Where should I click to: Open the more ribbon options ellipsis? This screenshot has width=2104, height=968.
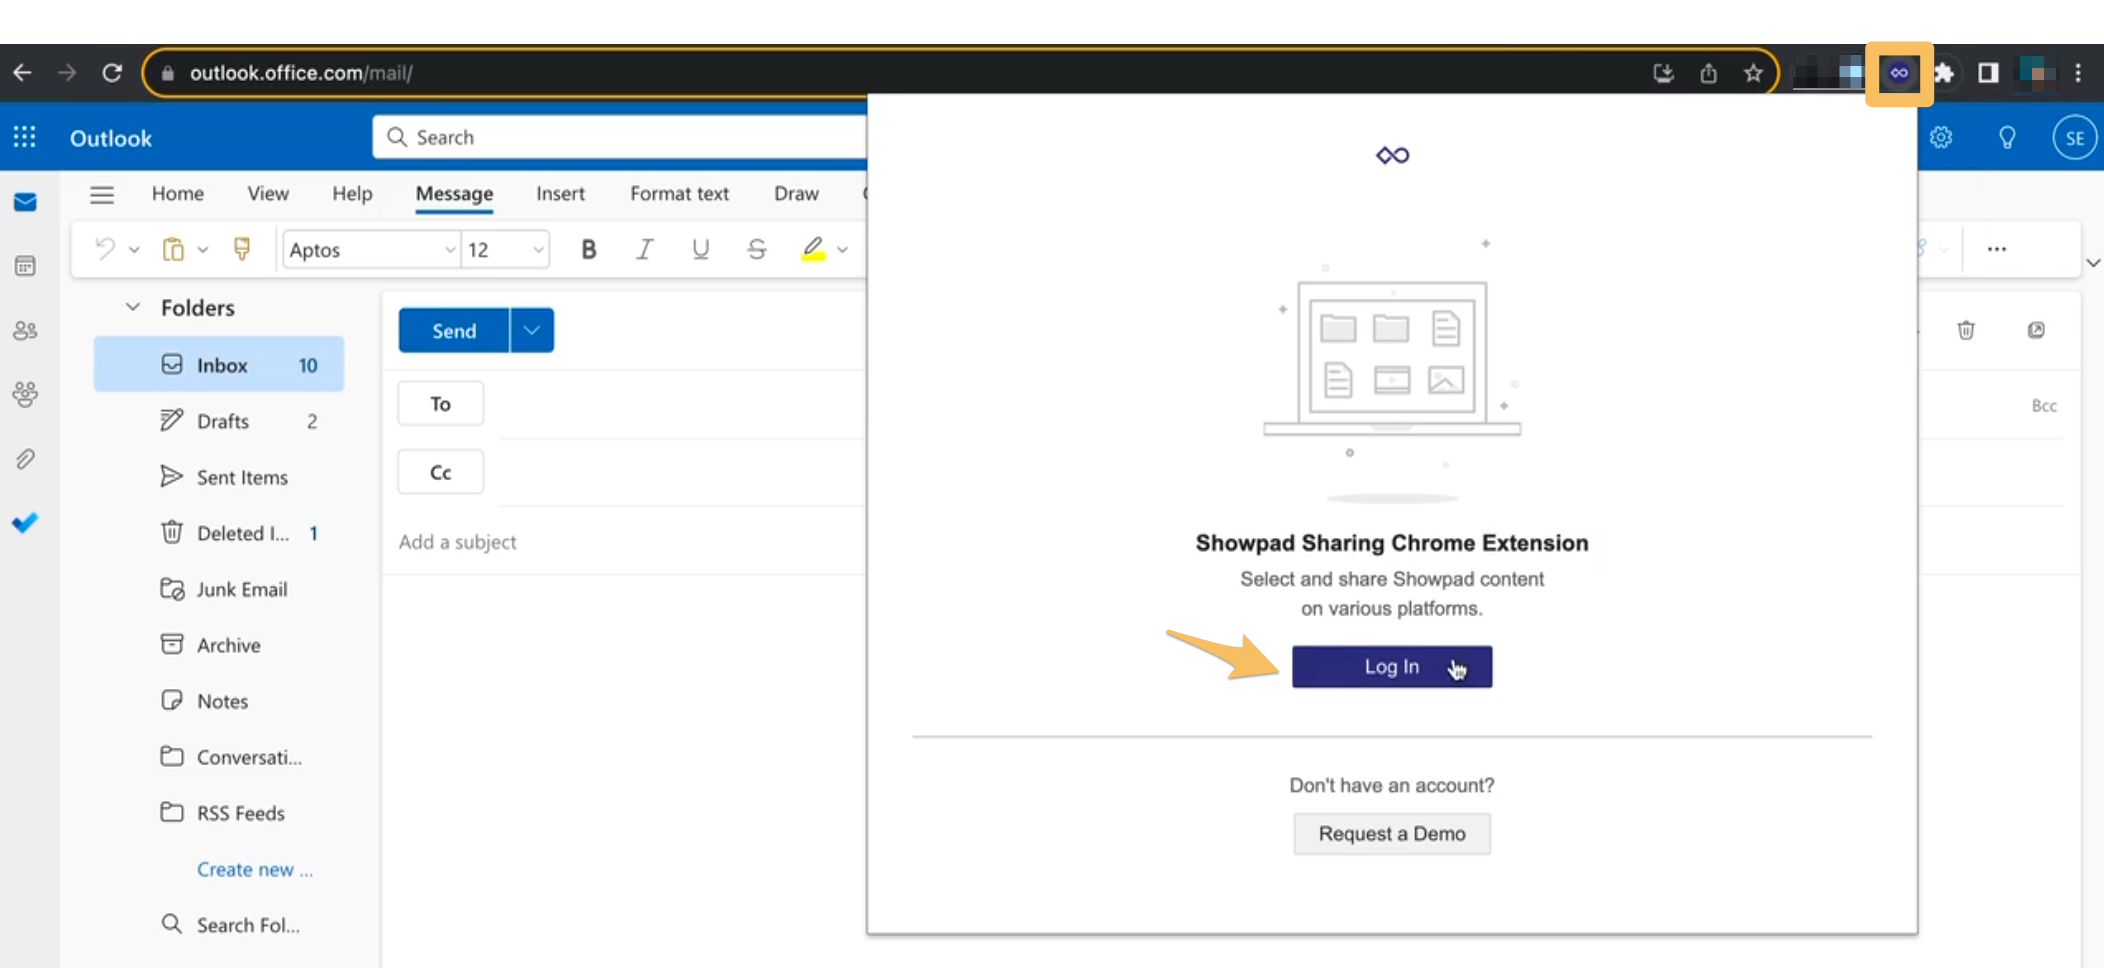(x=1997, y=249)
